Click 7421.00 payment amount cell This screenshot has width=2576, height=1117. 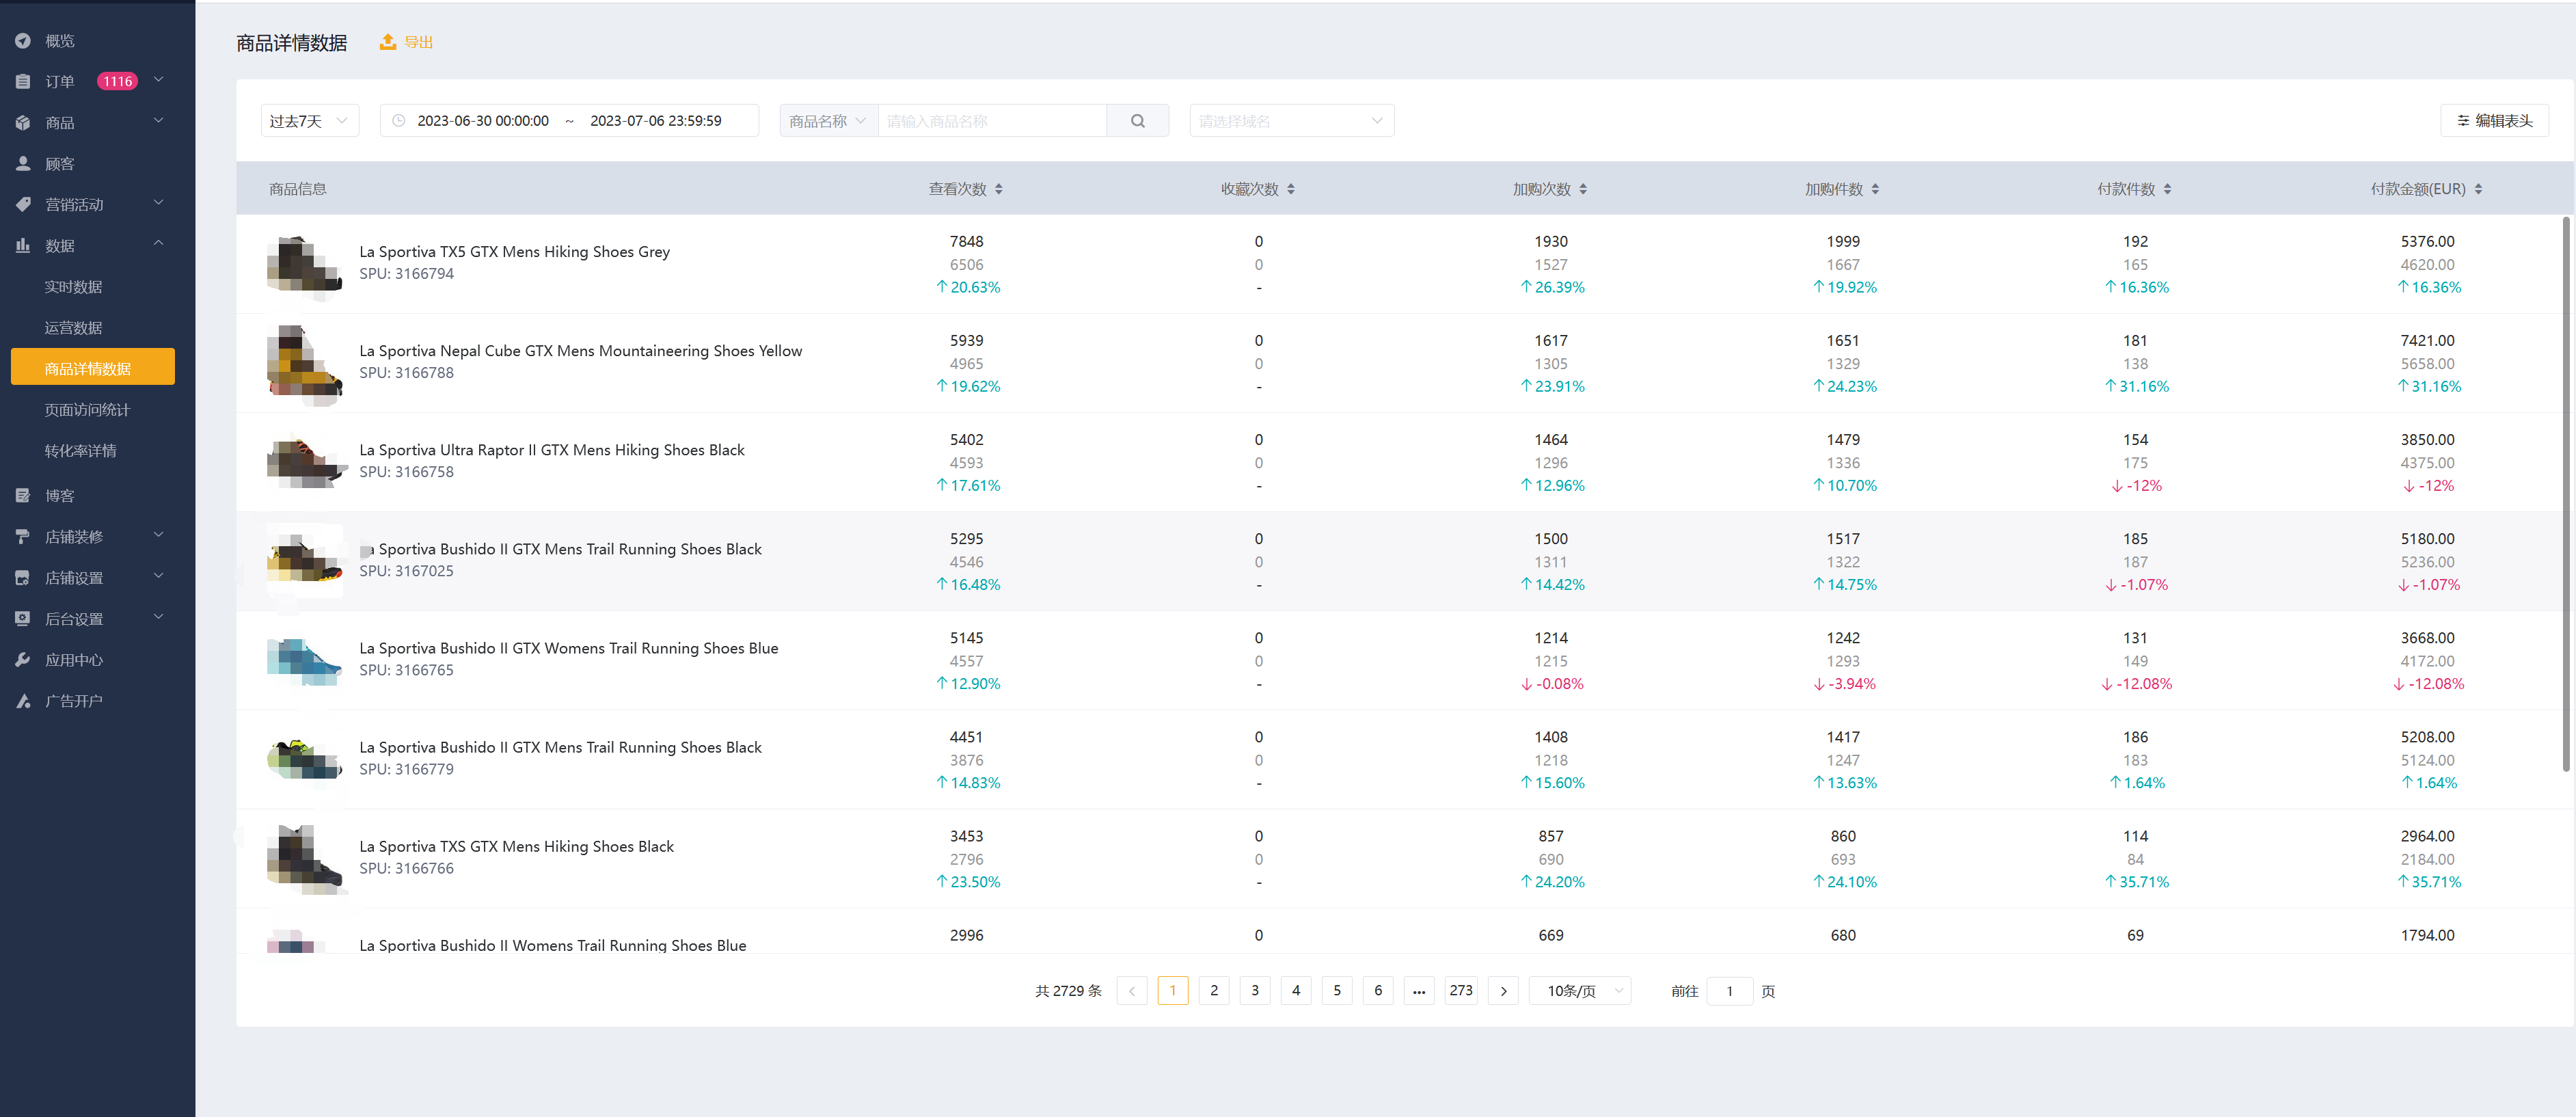coord(2427,341)
